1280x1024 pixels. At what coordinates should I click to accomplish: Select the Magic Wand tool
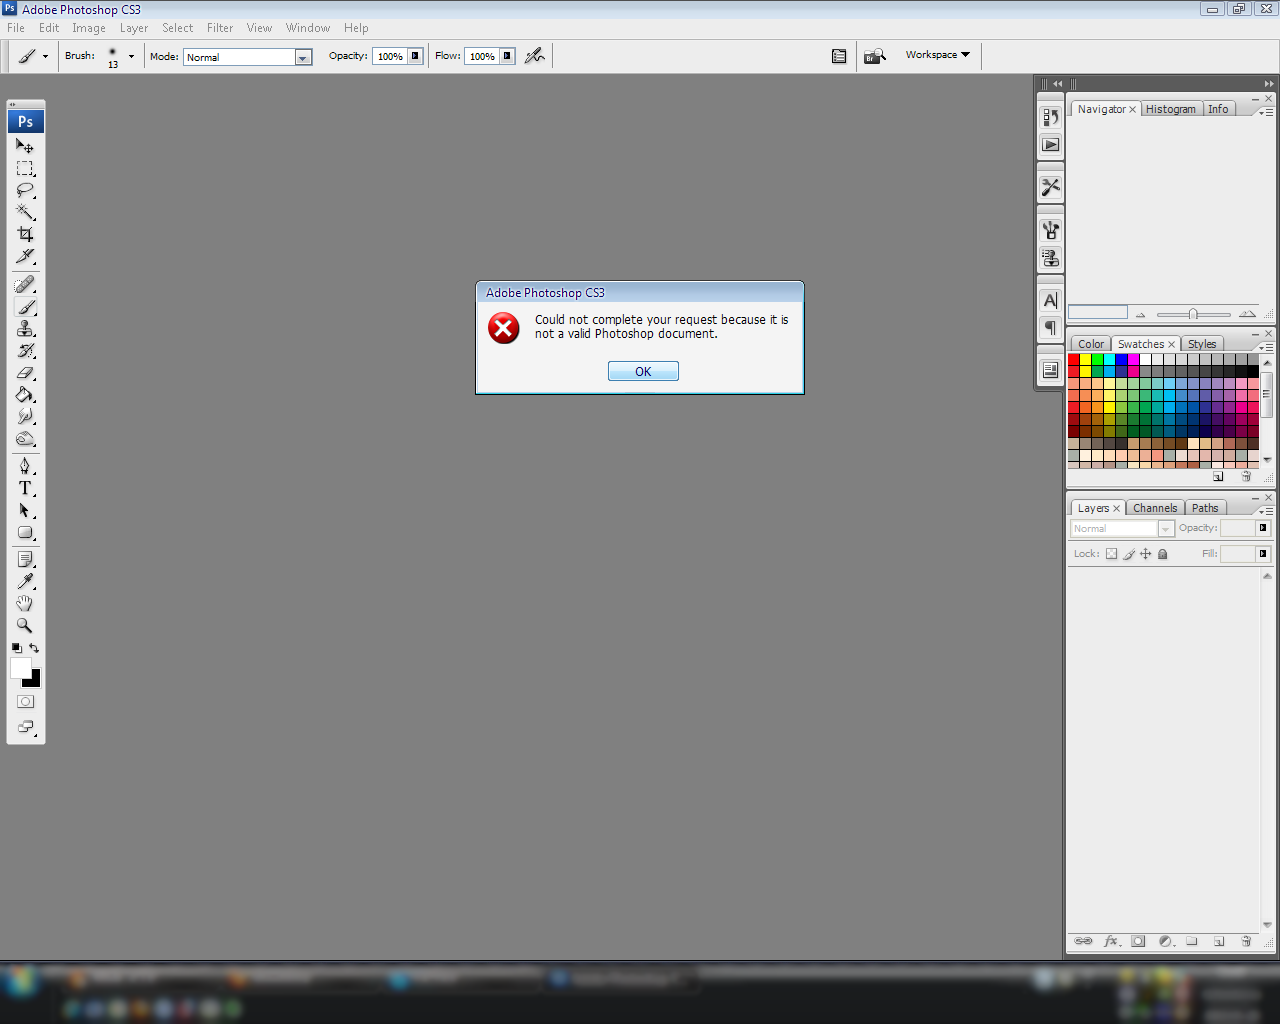click(25, 212)
